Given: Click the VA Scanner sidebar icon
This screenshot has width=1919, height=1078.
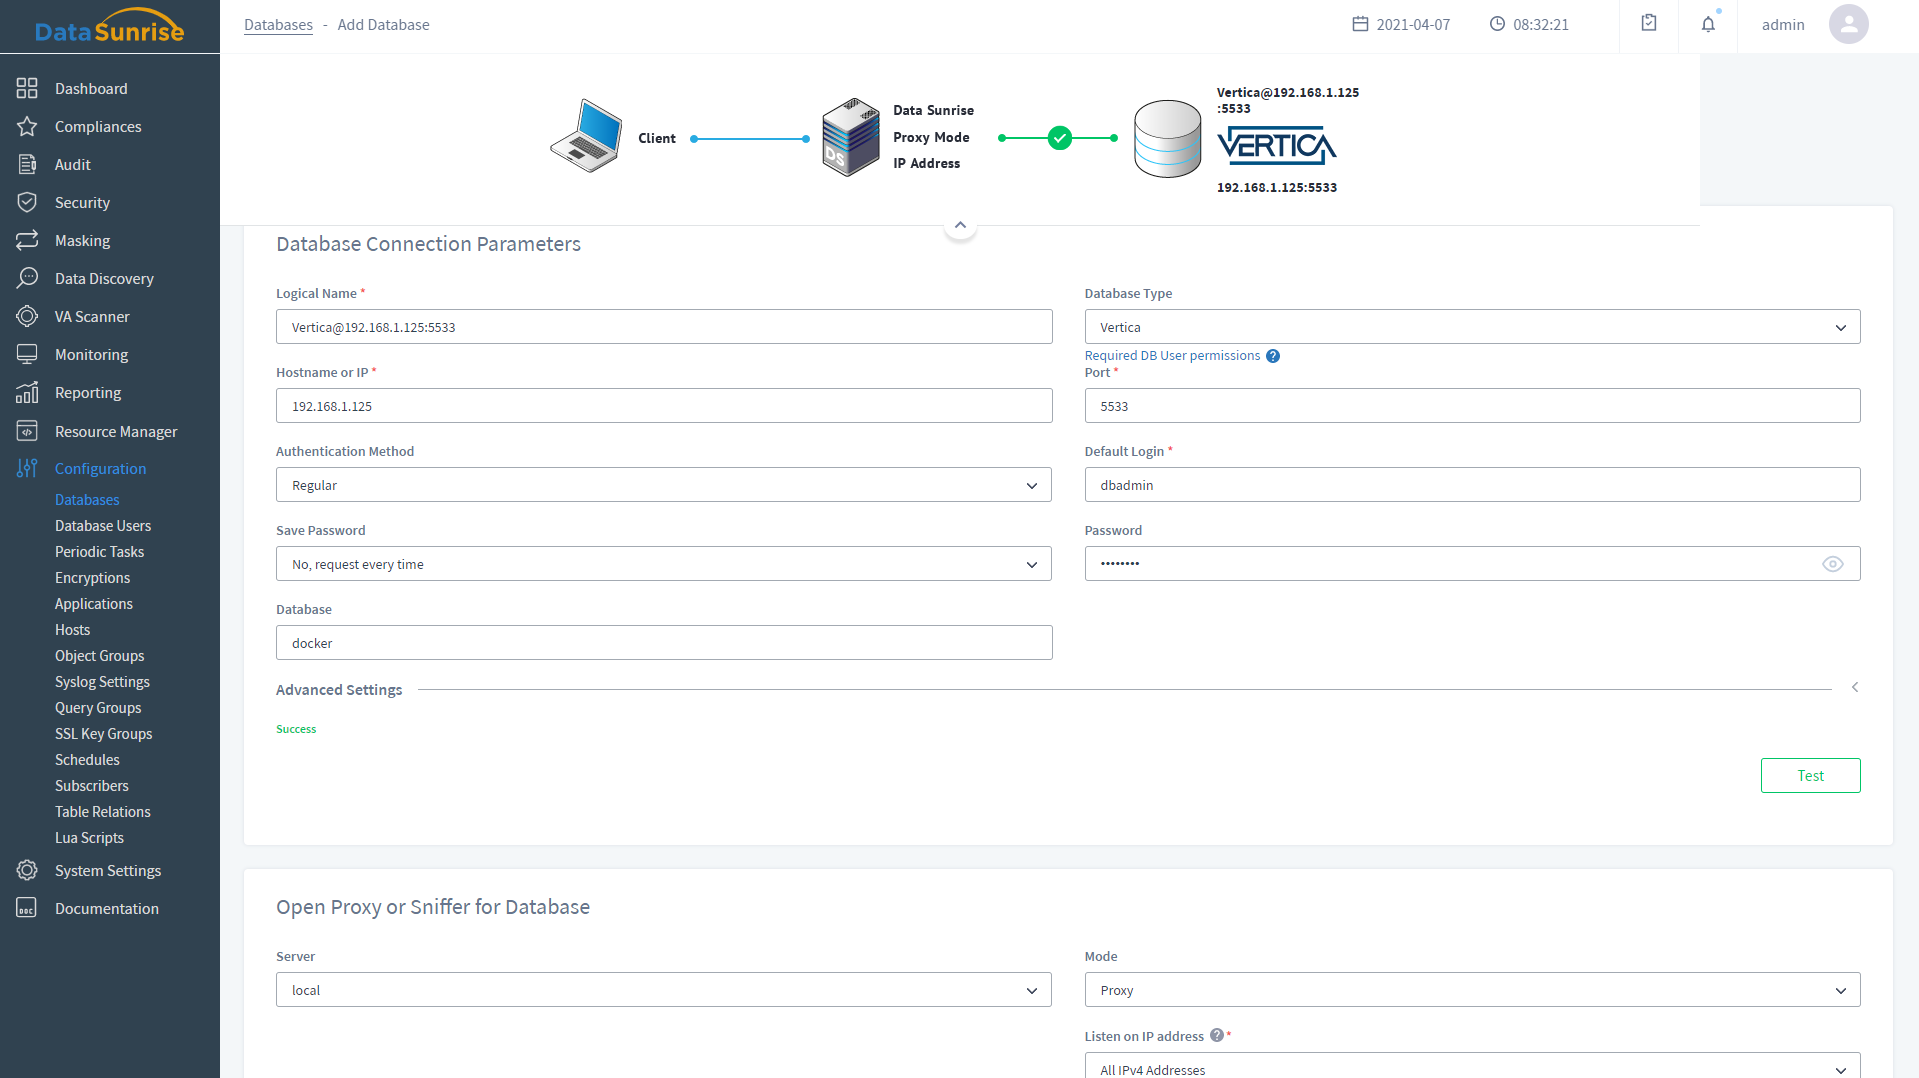Looking at the screenshot, I should [x=27, y=317].
